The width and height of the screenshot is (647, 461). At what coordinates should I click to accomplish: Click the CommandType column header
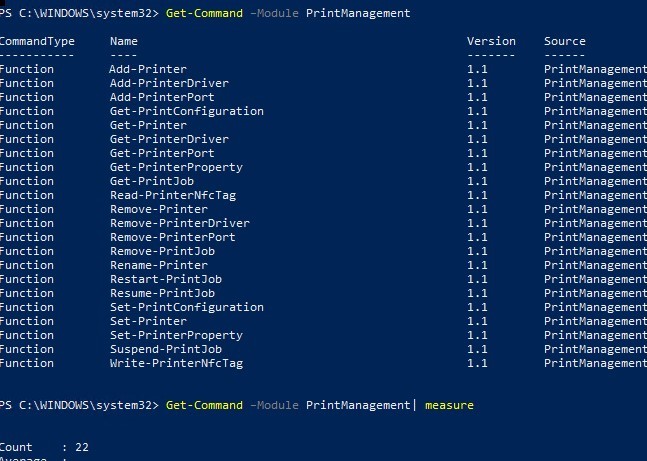pos(37,41)
